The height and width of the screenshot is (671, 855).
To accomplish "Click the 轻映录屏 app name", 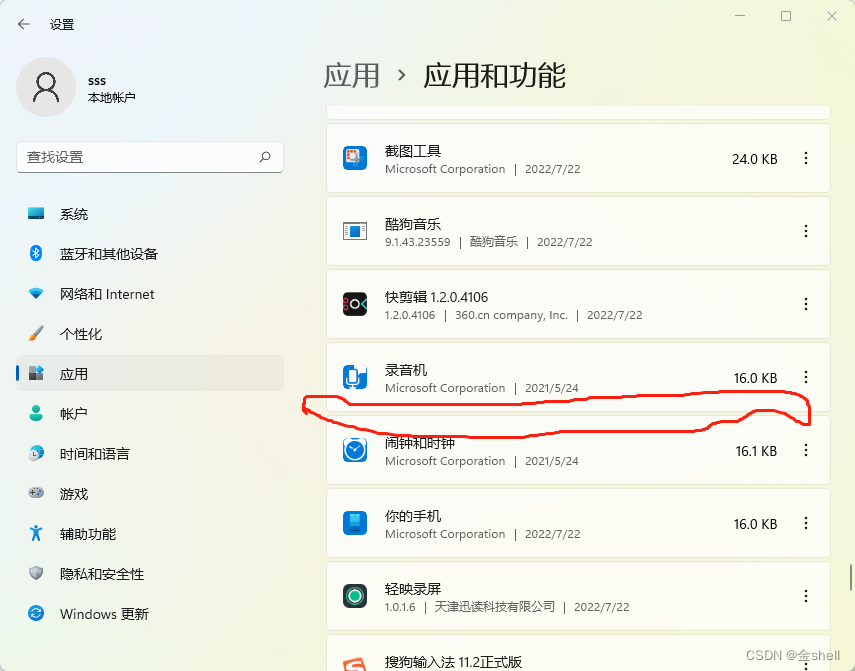I will (413, 589).
